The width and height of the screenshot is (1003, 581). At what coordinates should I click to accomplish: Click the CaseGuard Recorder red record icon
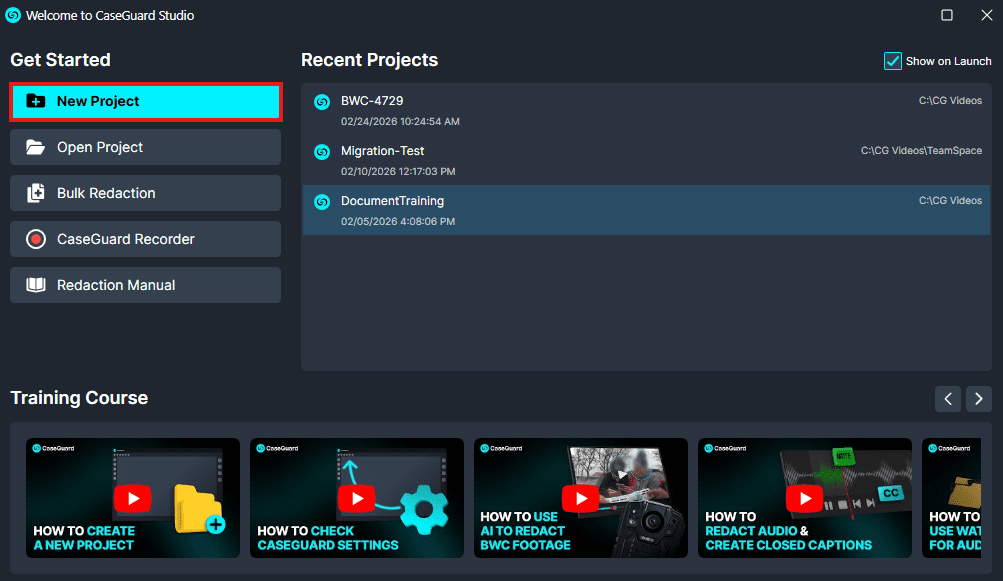point(38,238)
